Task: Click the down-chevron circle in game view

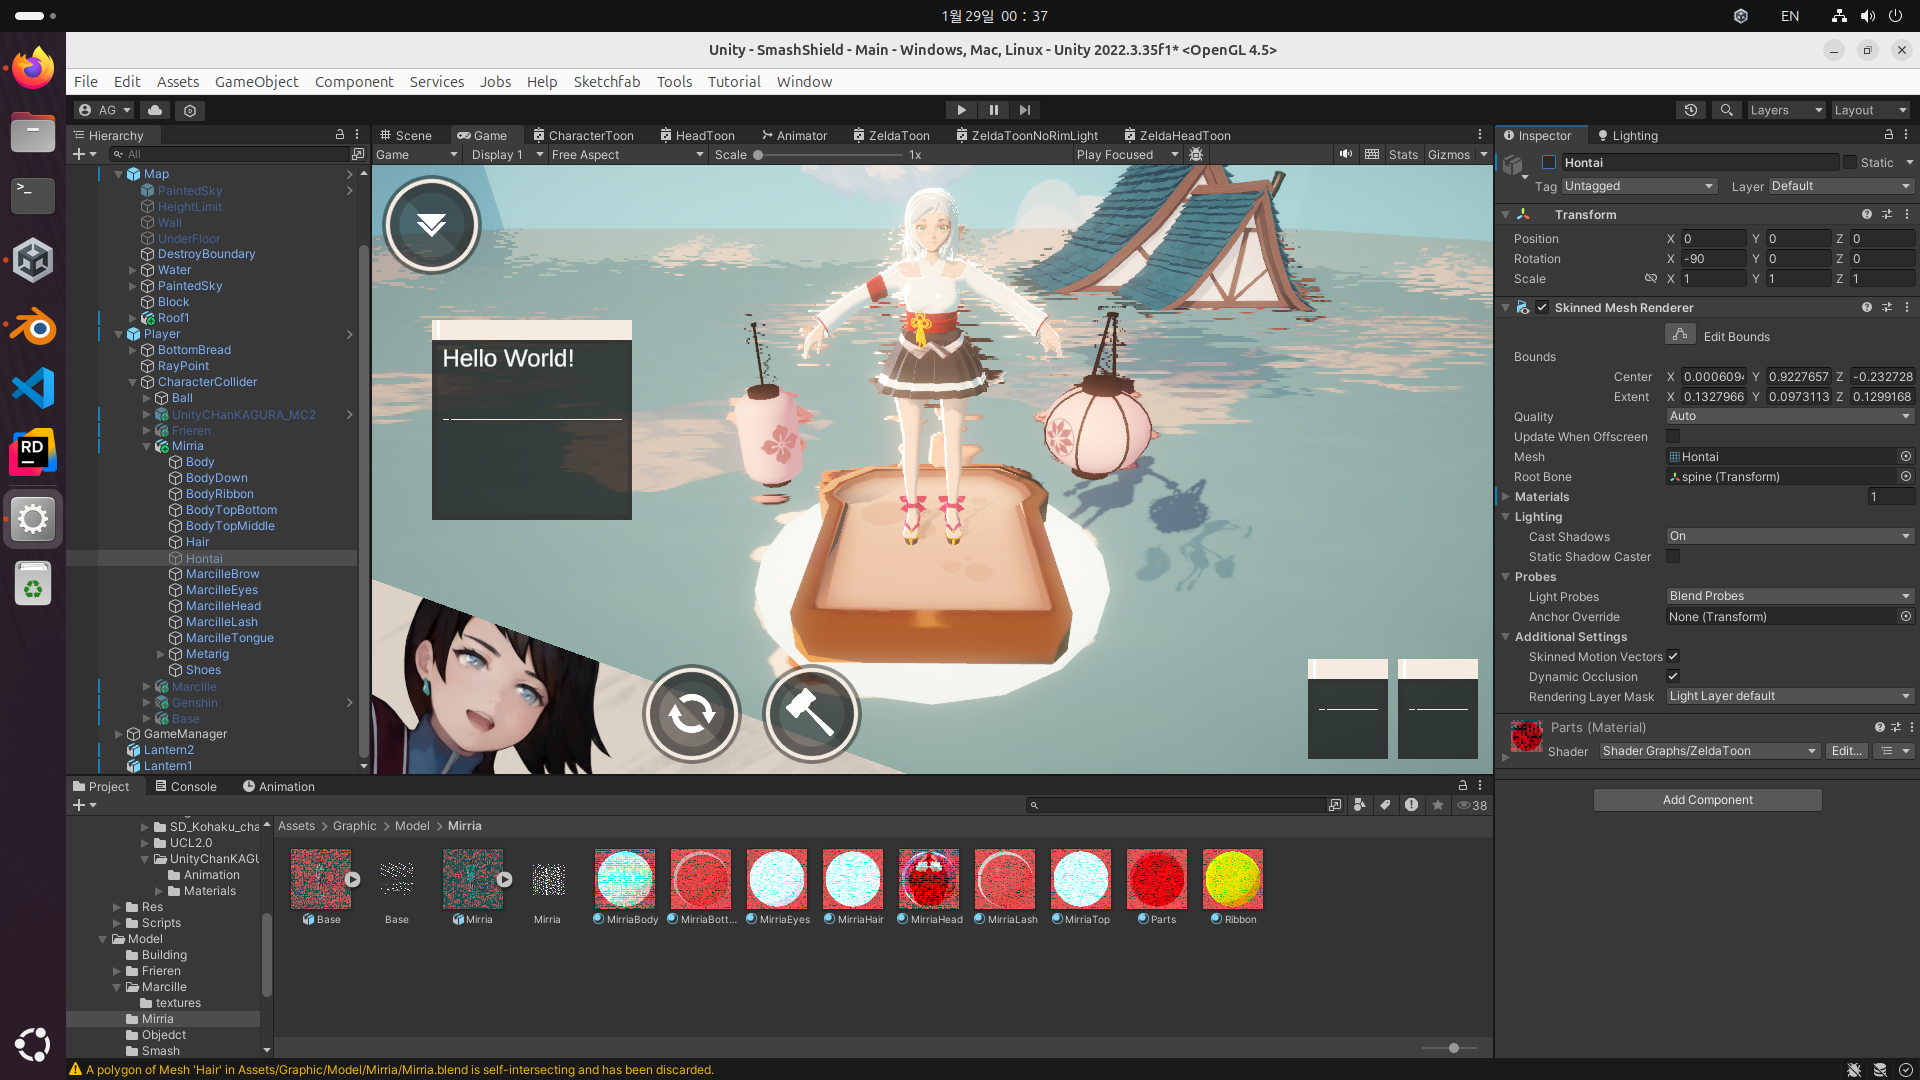Action: coord(431,225)
